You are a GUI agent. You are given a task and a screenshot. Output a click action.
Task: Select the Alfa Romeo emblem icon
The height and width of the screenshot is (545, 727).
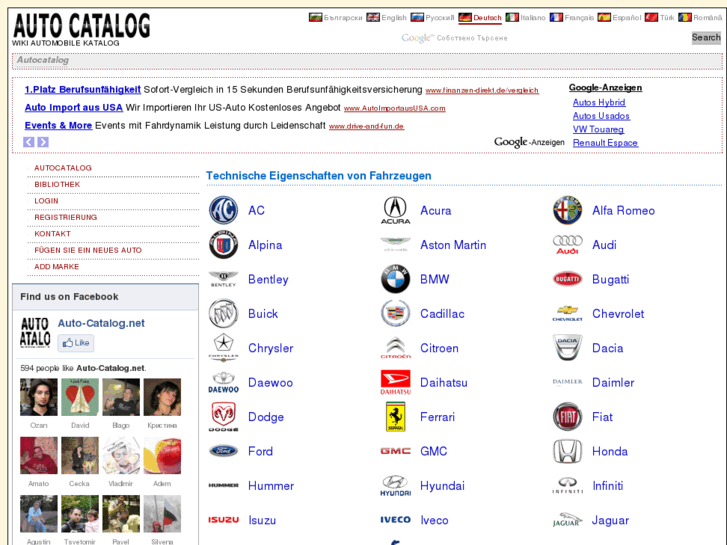(568, 210)
